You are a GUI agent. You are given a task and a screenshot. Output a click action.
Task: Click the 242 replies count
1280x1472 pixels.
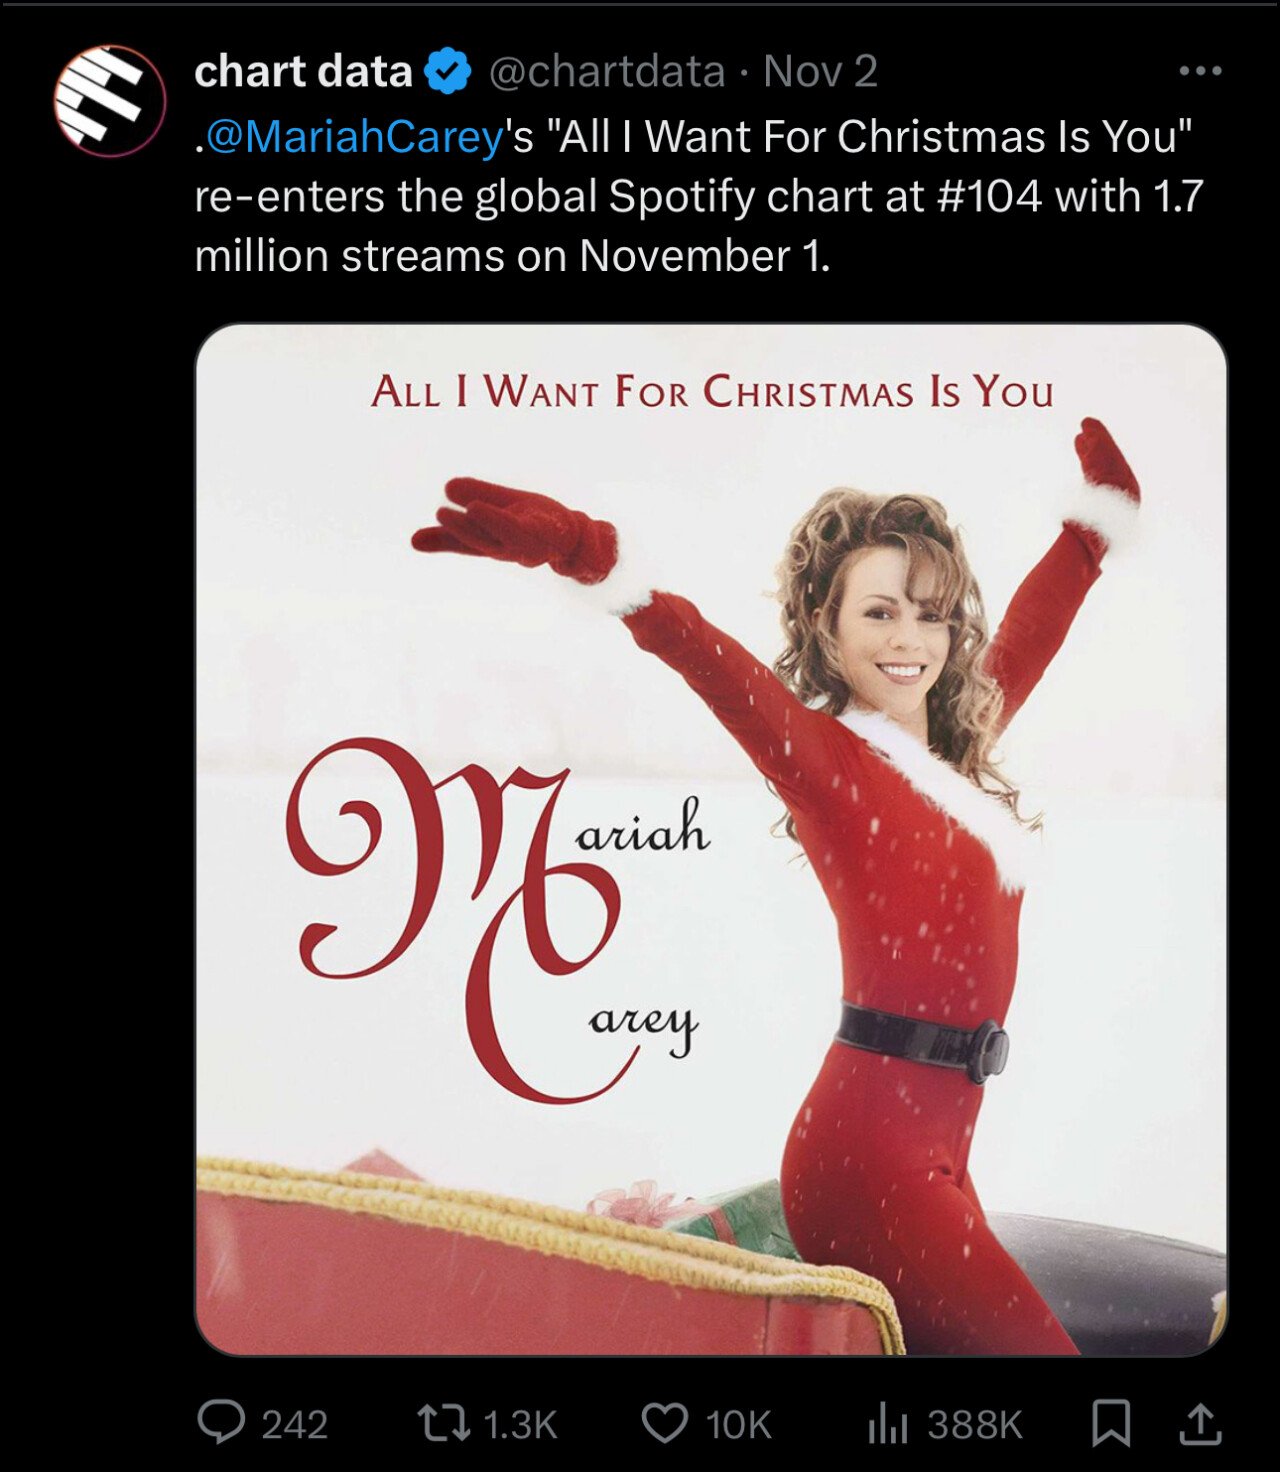[x=295, y=1424]
